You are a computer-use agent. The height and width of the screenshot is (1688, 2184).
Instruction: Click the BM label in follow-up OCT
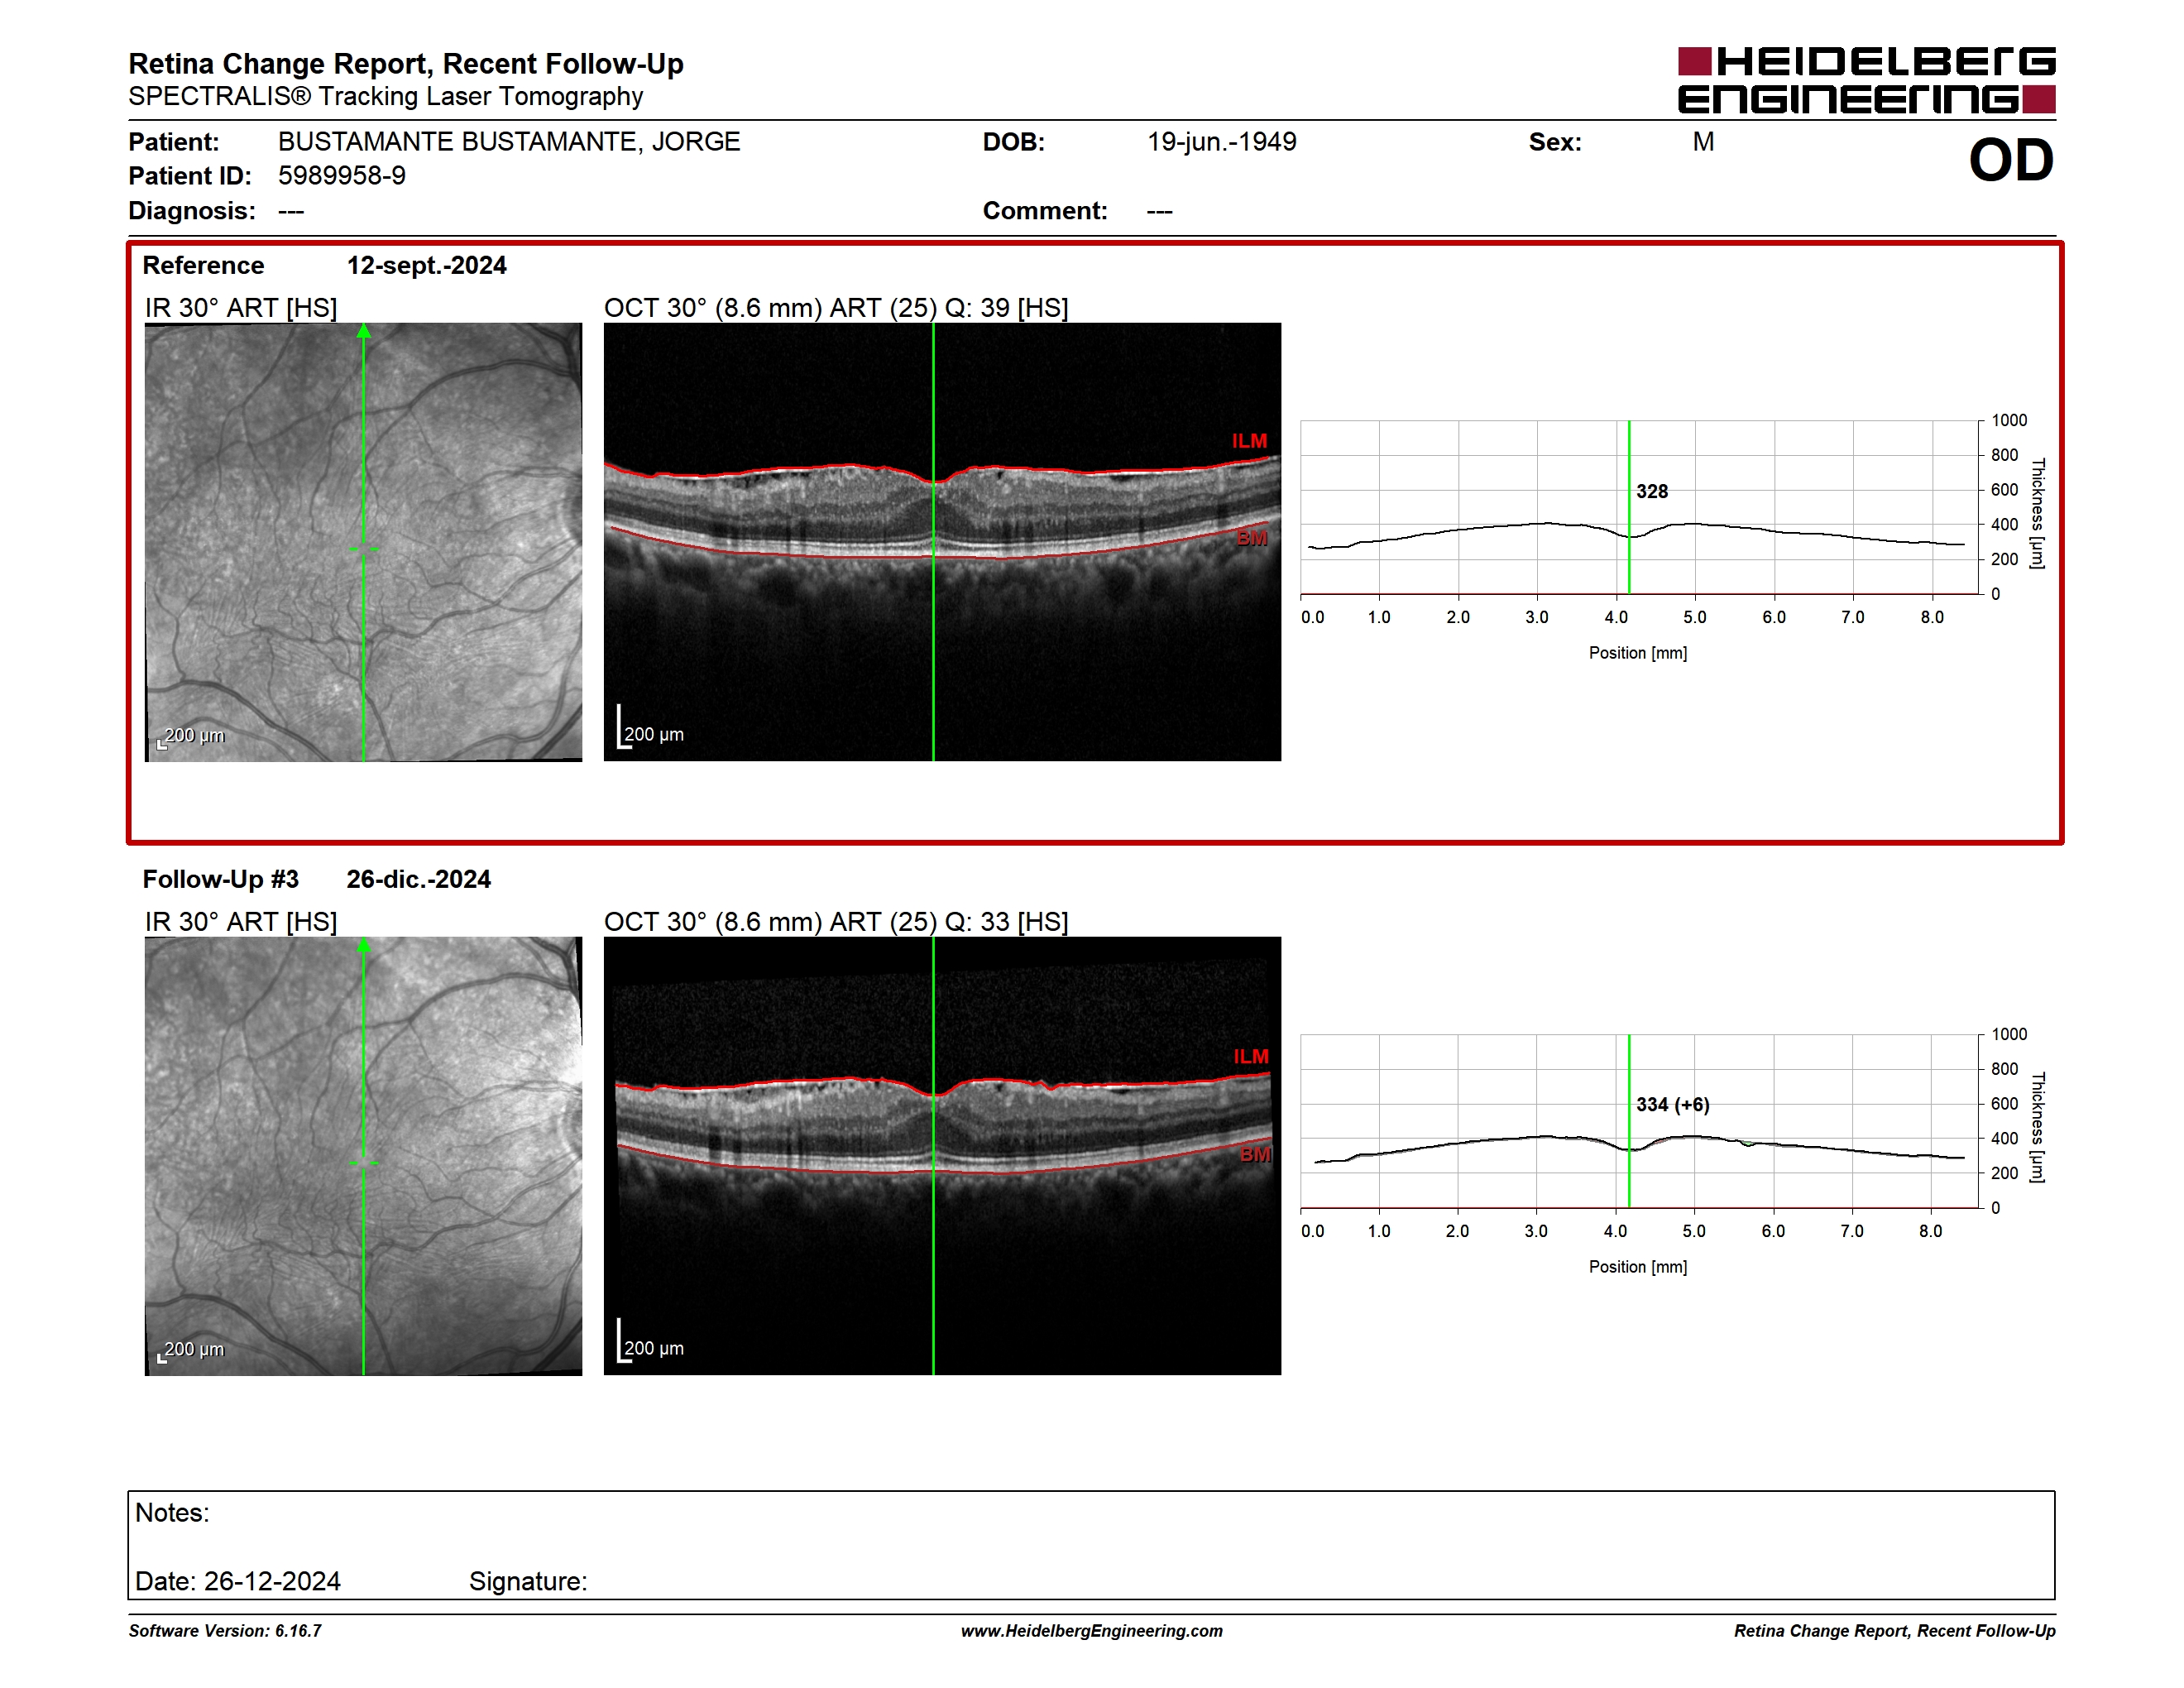[x=1256, y=1155]
